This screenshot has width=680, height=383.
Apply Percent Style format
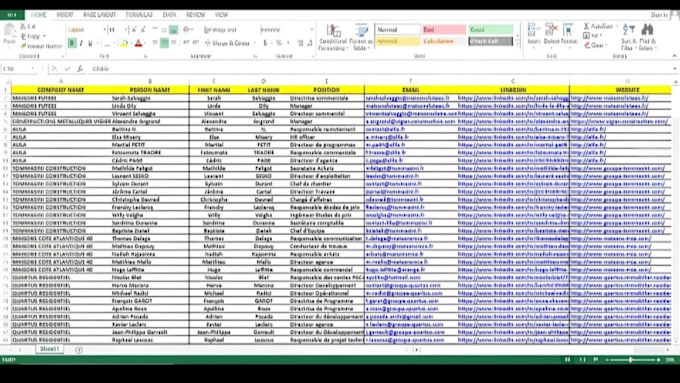click(x=279, y=43)
